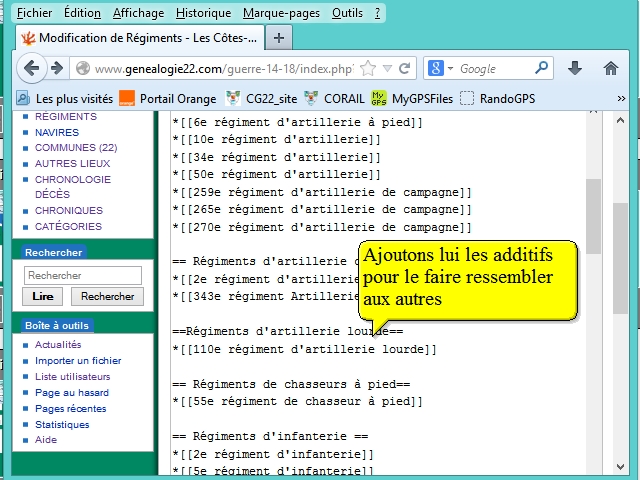
Task: Open the RandoGPS bookmark
Action: click(x=498, y=99)
